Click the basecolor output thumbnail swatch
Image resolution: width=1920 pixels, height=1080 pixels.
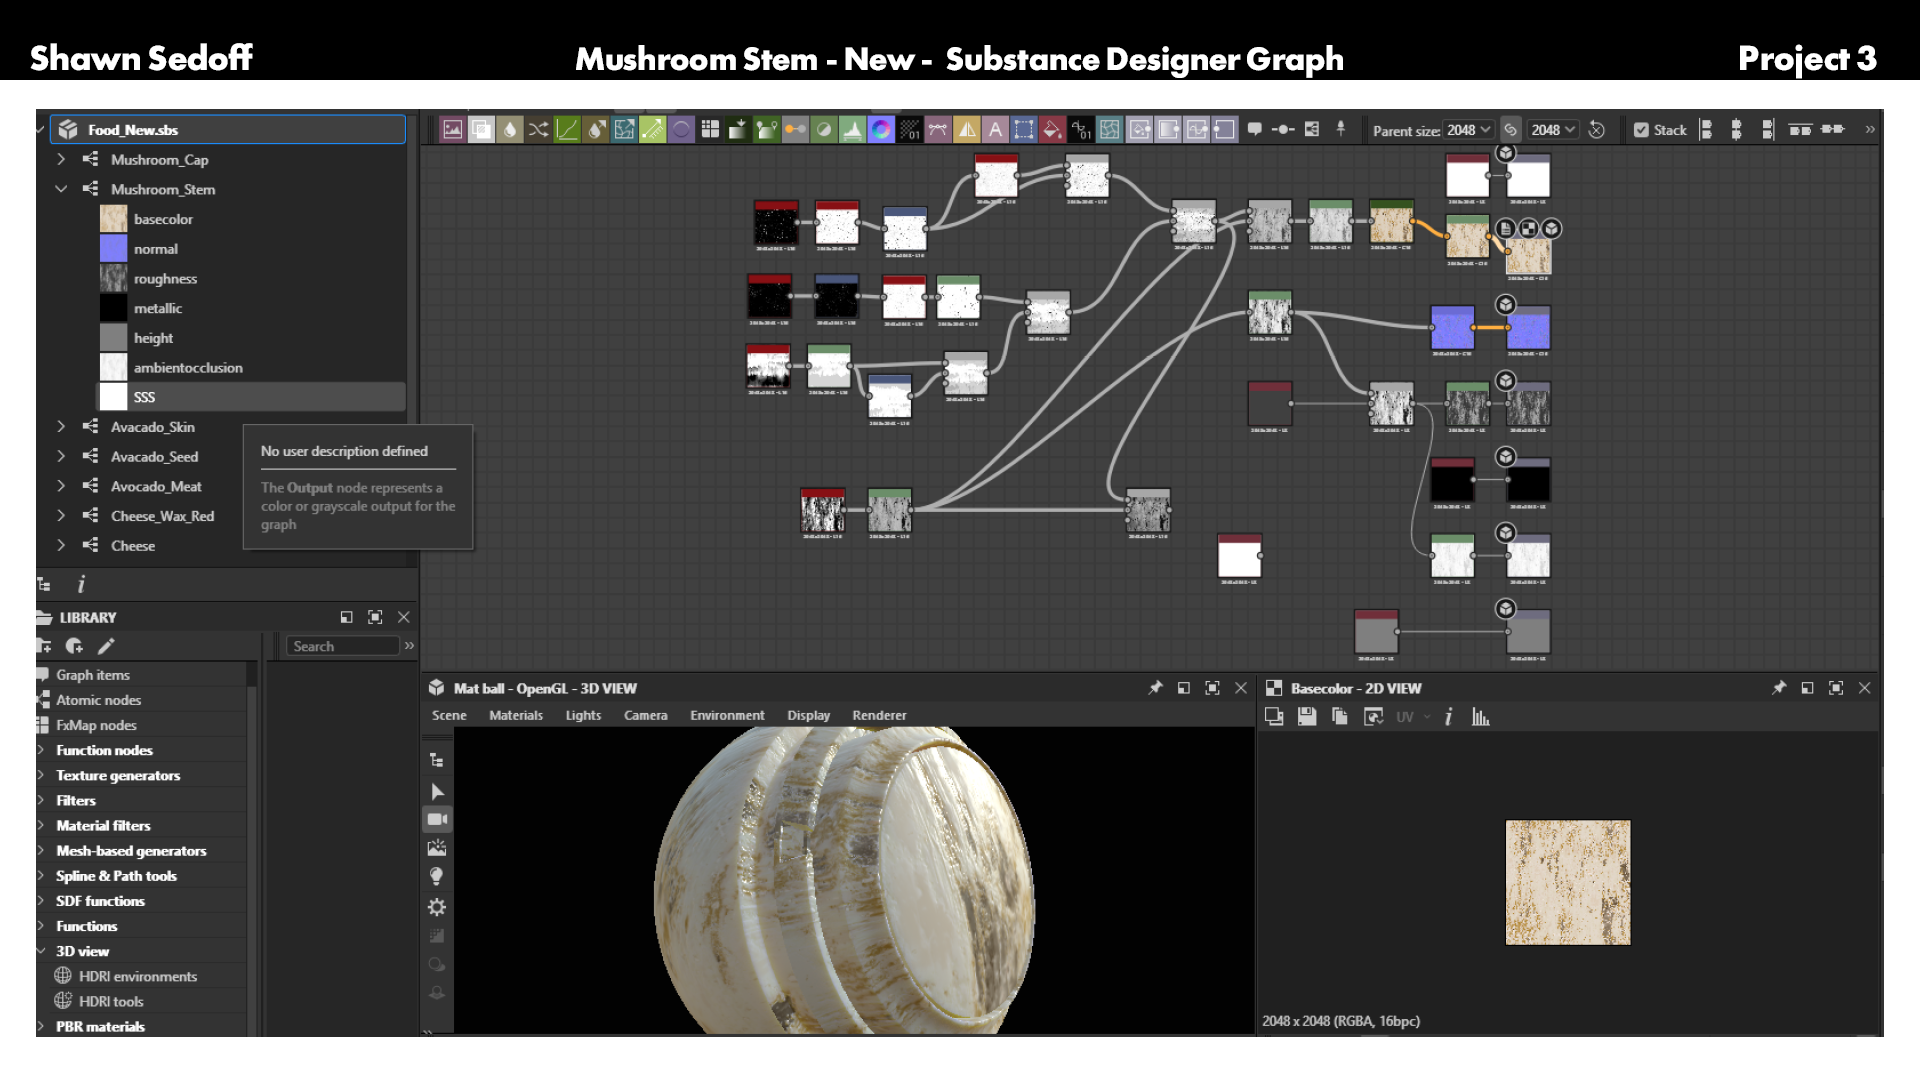click(113, 219)
